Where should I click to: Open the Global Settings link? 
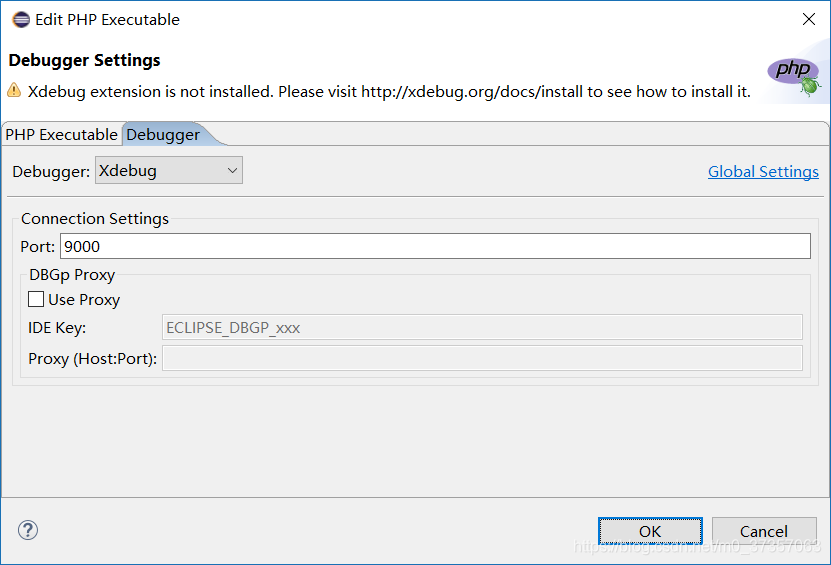point(763,172)
